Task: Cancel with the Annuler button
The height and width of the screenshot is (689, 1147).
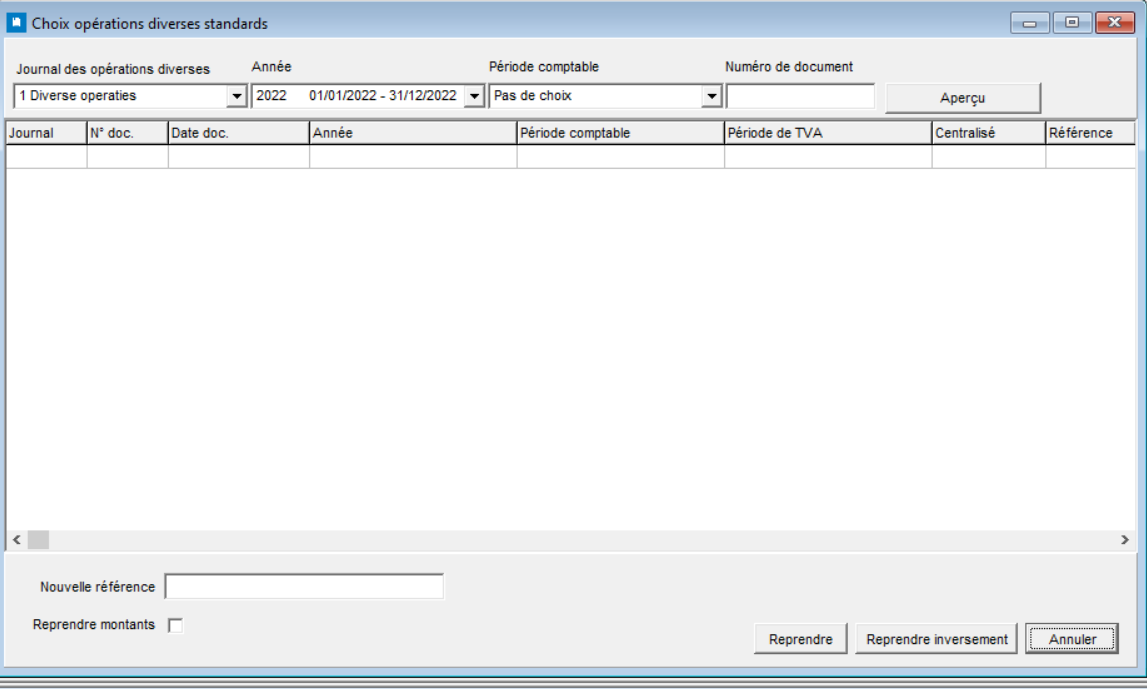Action: pos(1072,639)
